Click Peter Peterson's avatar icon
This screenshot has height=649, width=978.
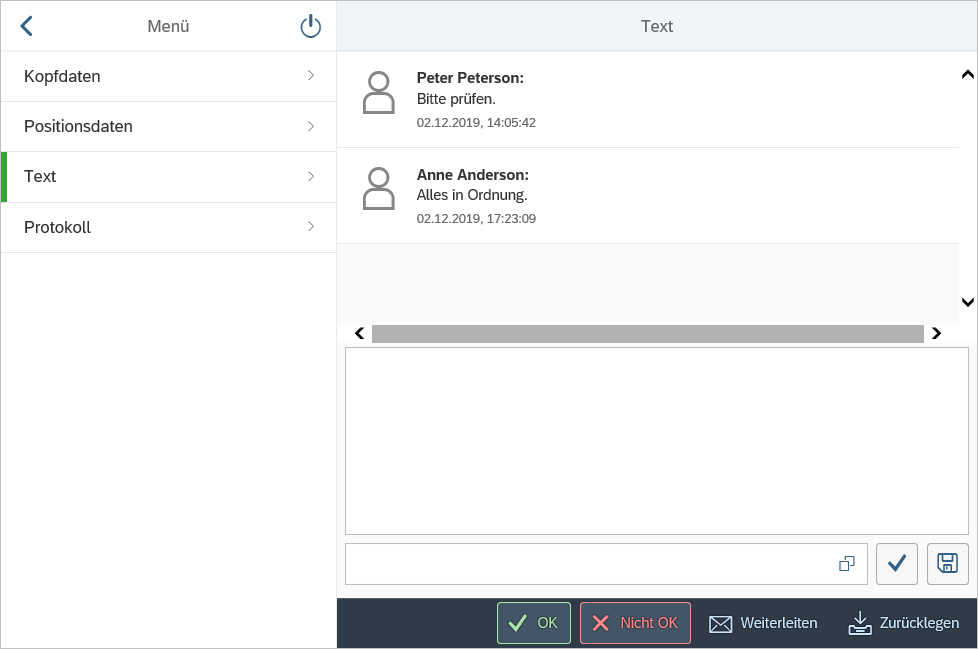click(x=378, y=93)
